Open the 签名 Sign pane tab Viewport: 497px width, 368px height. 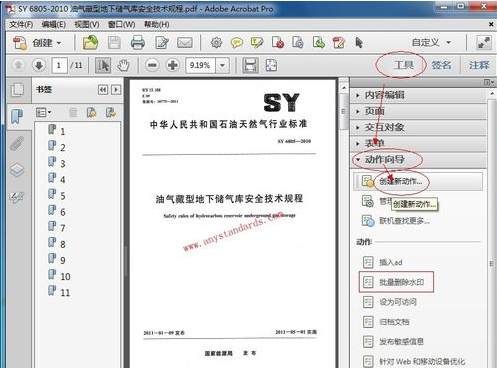point(441,65)
